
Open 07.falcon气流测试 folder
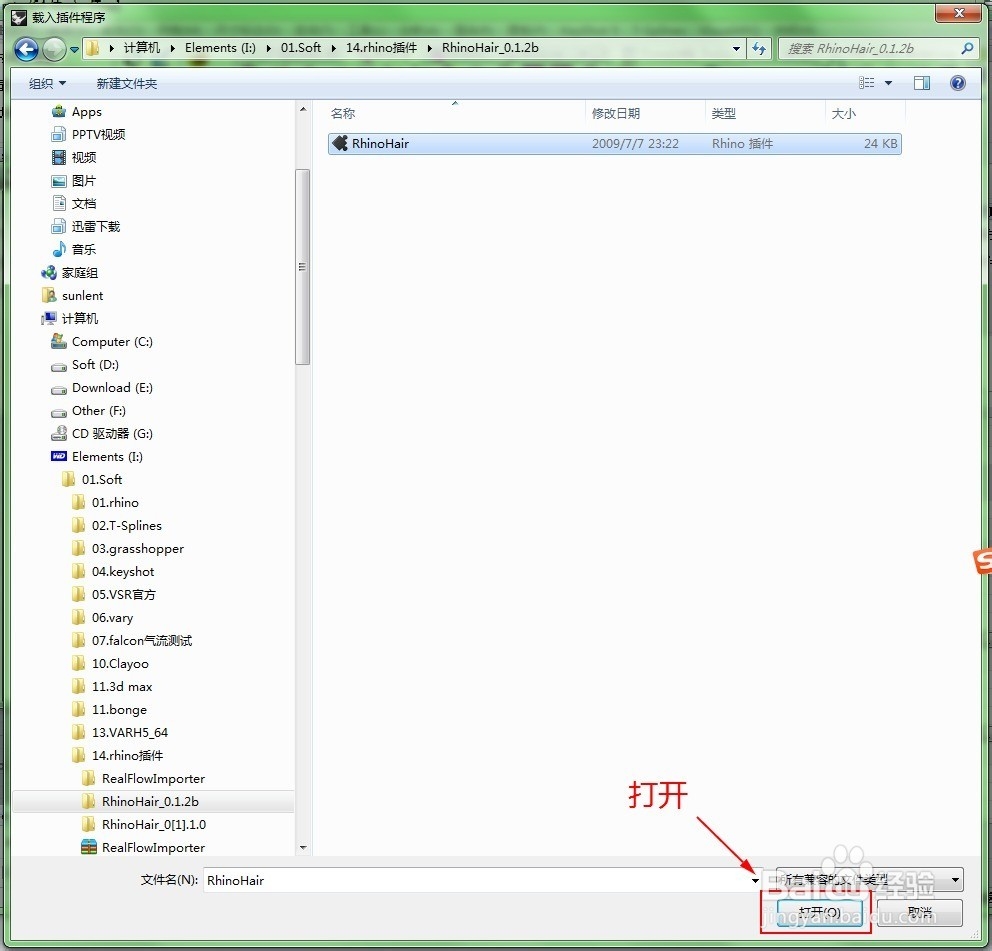(x=142, y=640)
